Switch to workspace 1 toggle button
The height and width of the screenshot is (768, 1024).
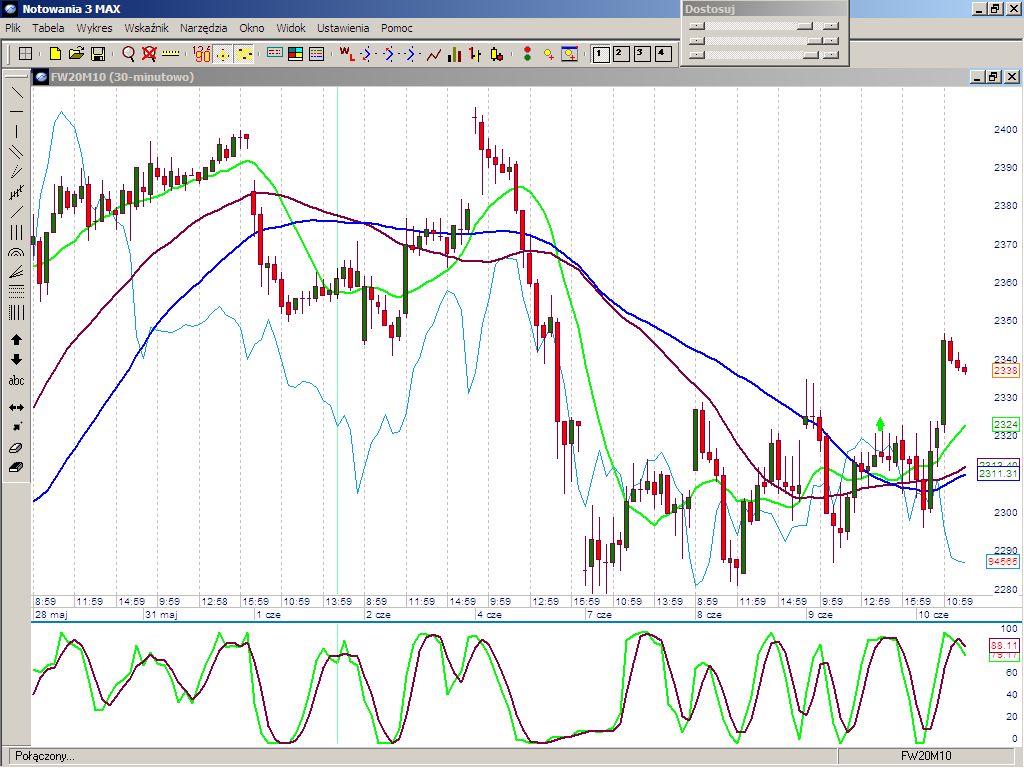coord(601,54)
